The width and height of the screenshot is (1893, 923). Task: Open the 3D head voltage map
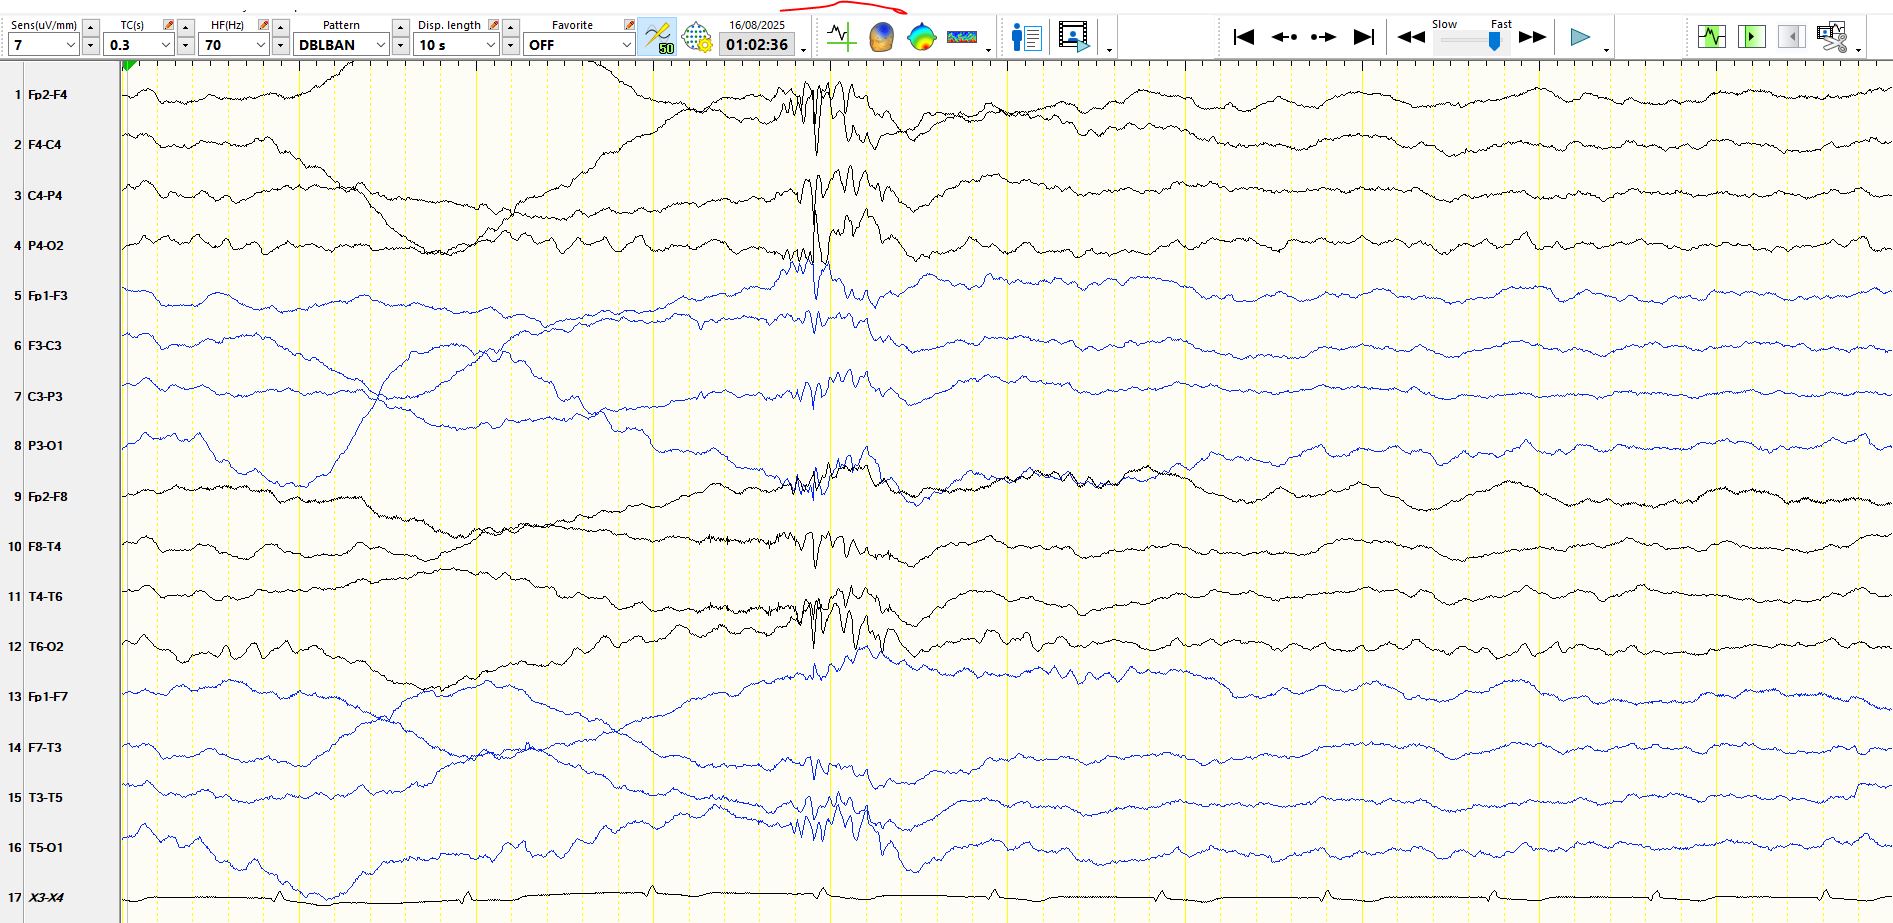click(x=881, y=38)
